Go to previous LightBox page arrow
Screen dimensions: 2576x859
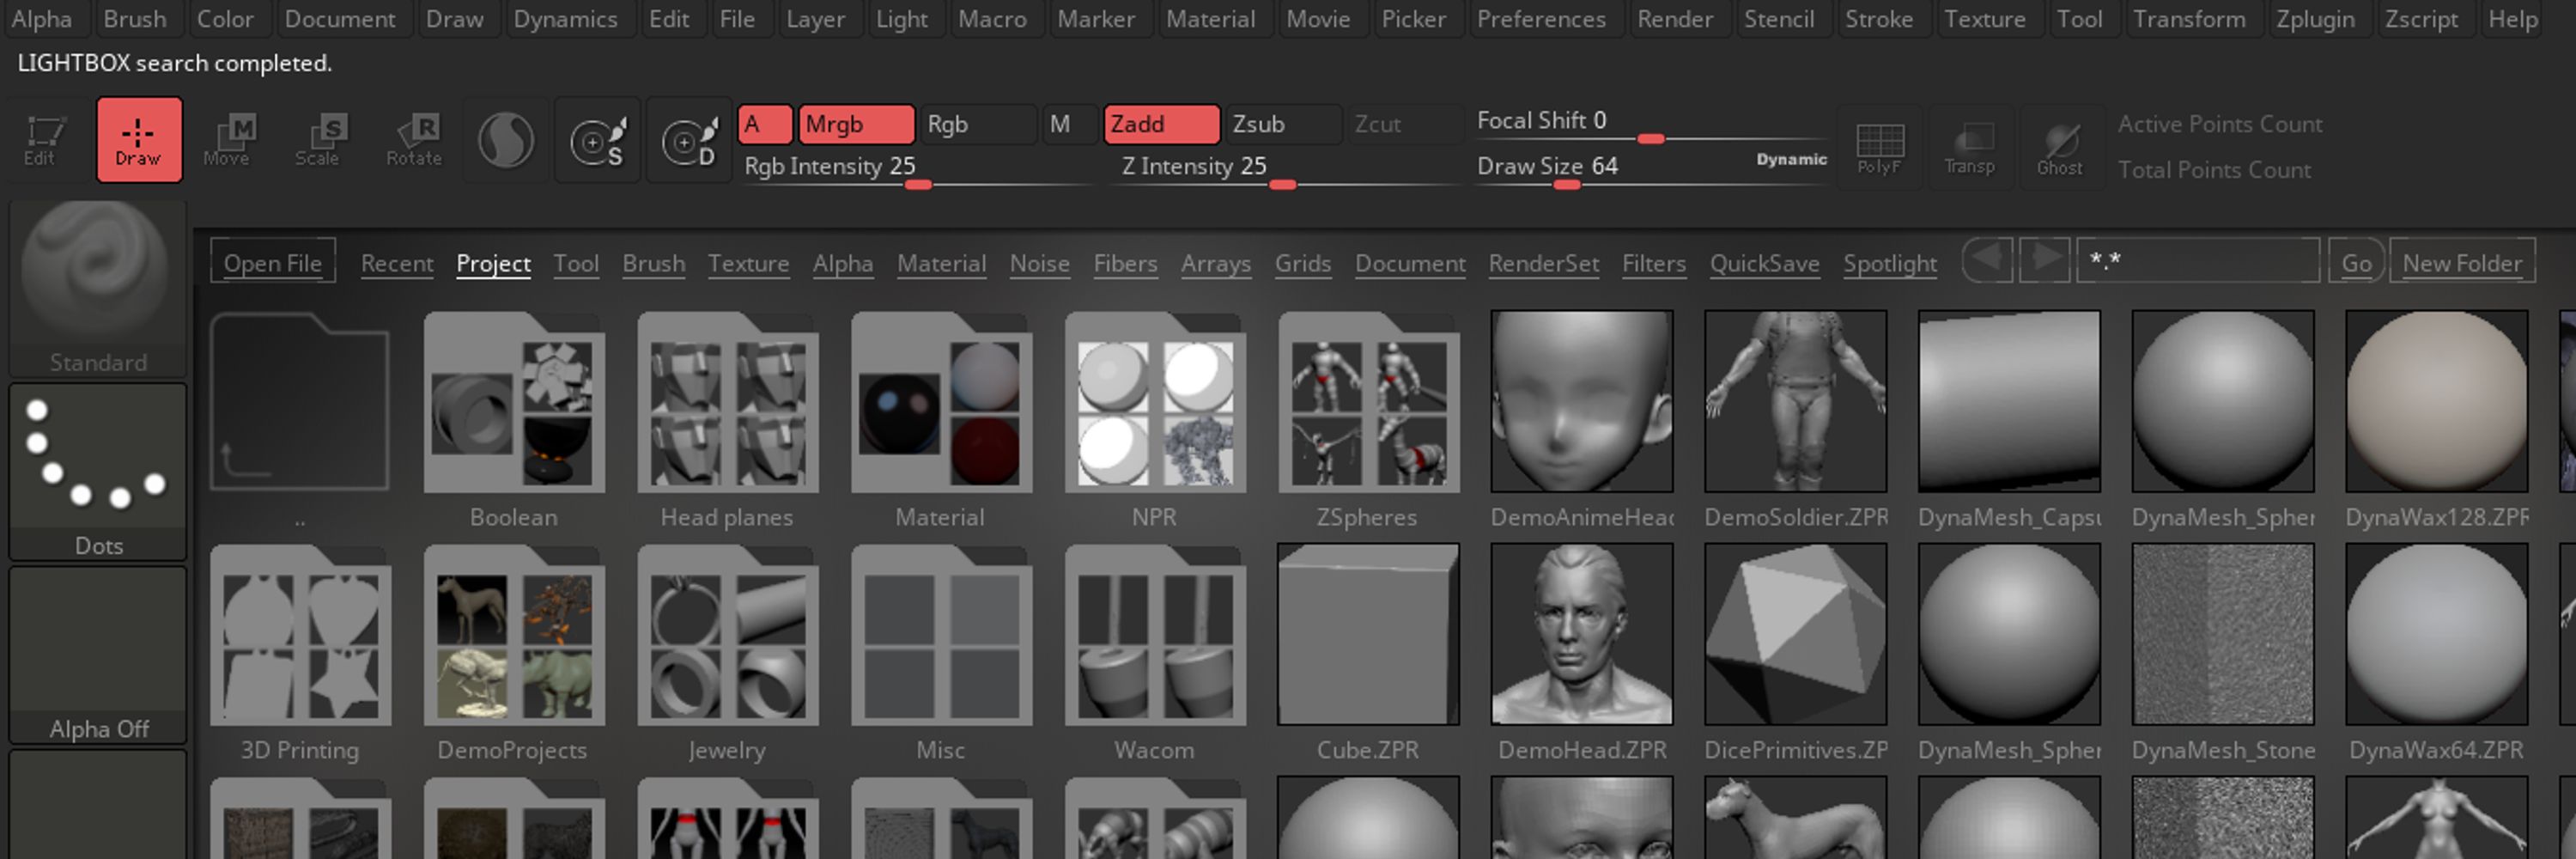pos(1988,260)
